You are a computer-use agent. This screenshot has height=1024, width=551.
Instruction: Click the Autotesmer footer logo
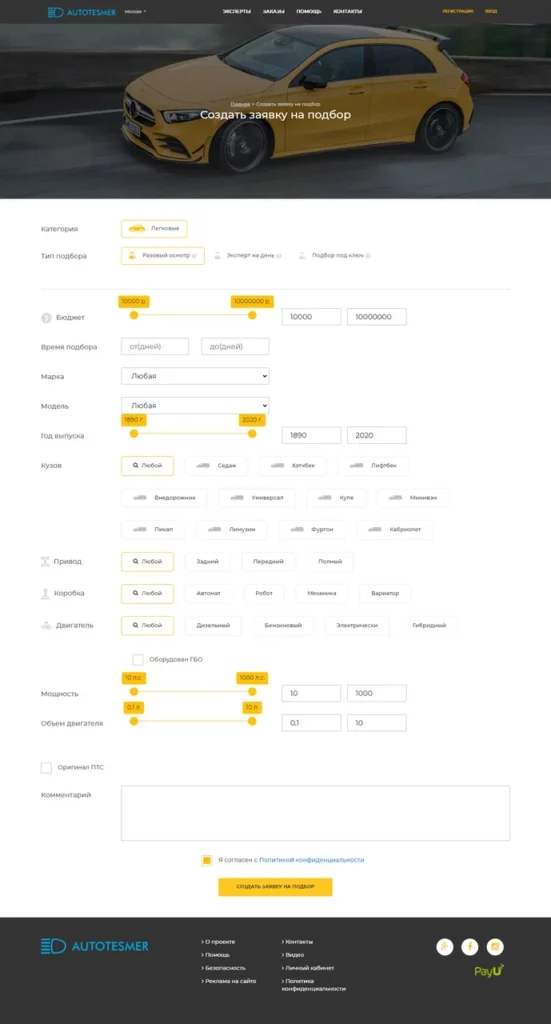coord(95,946)
